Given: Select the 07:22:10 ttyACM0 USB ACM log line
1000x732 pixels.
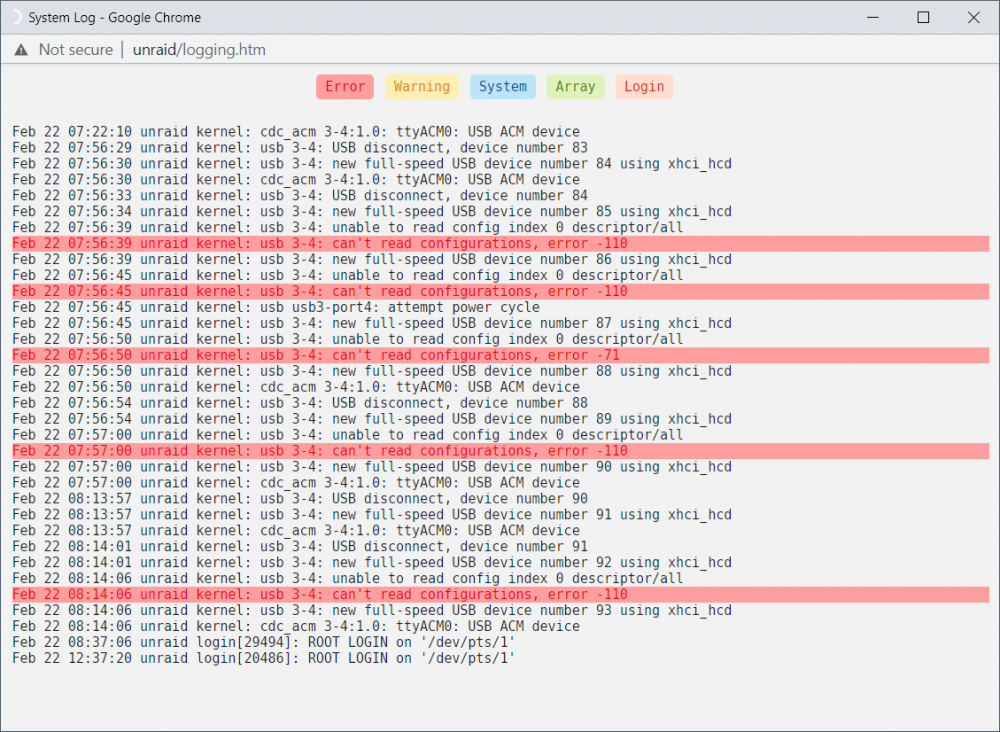Looking at the screenshot, I should [x=296, y=132].
